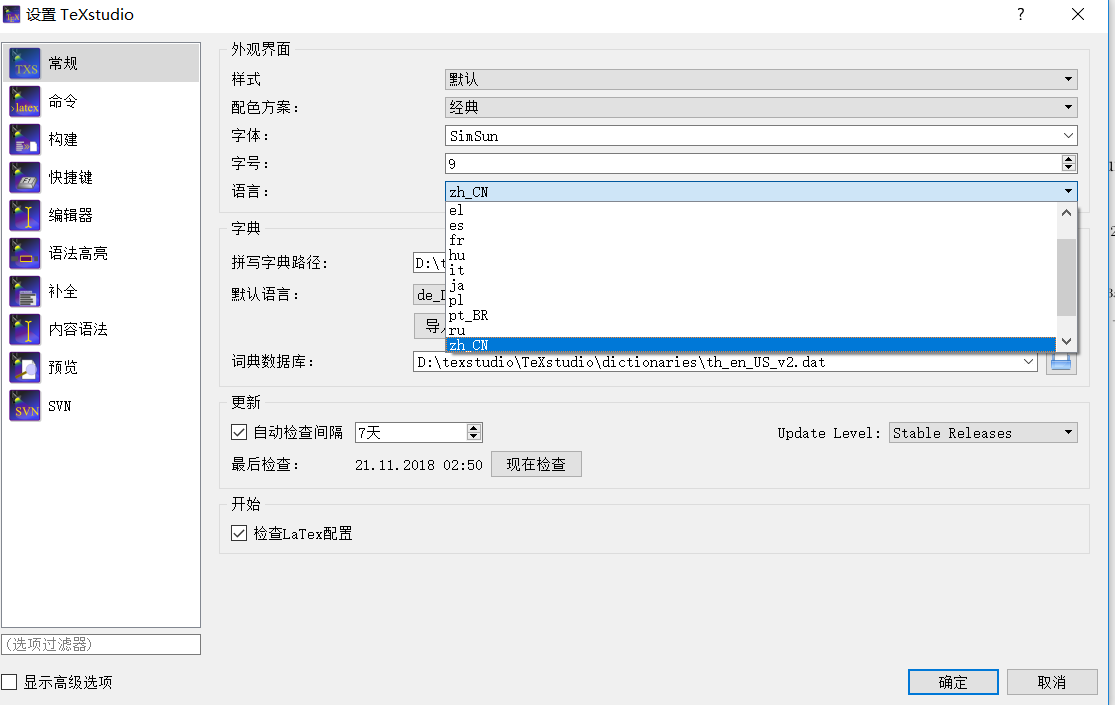Select language option pl
1115x705 pixels.
coord(751,300)
